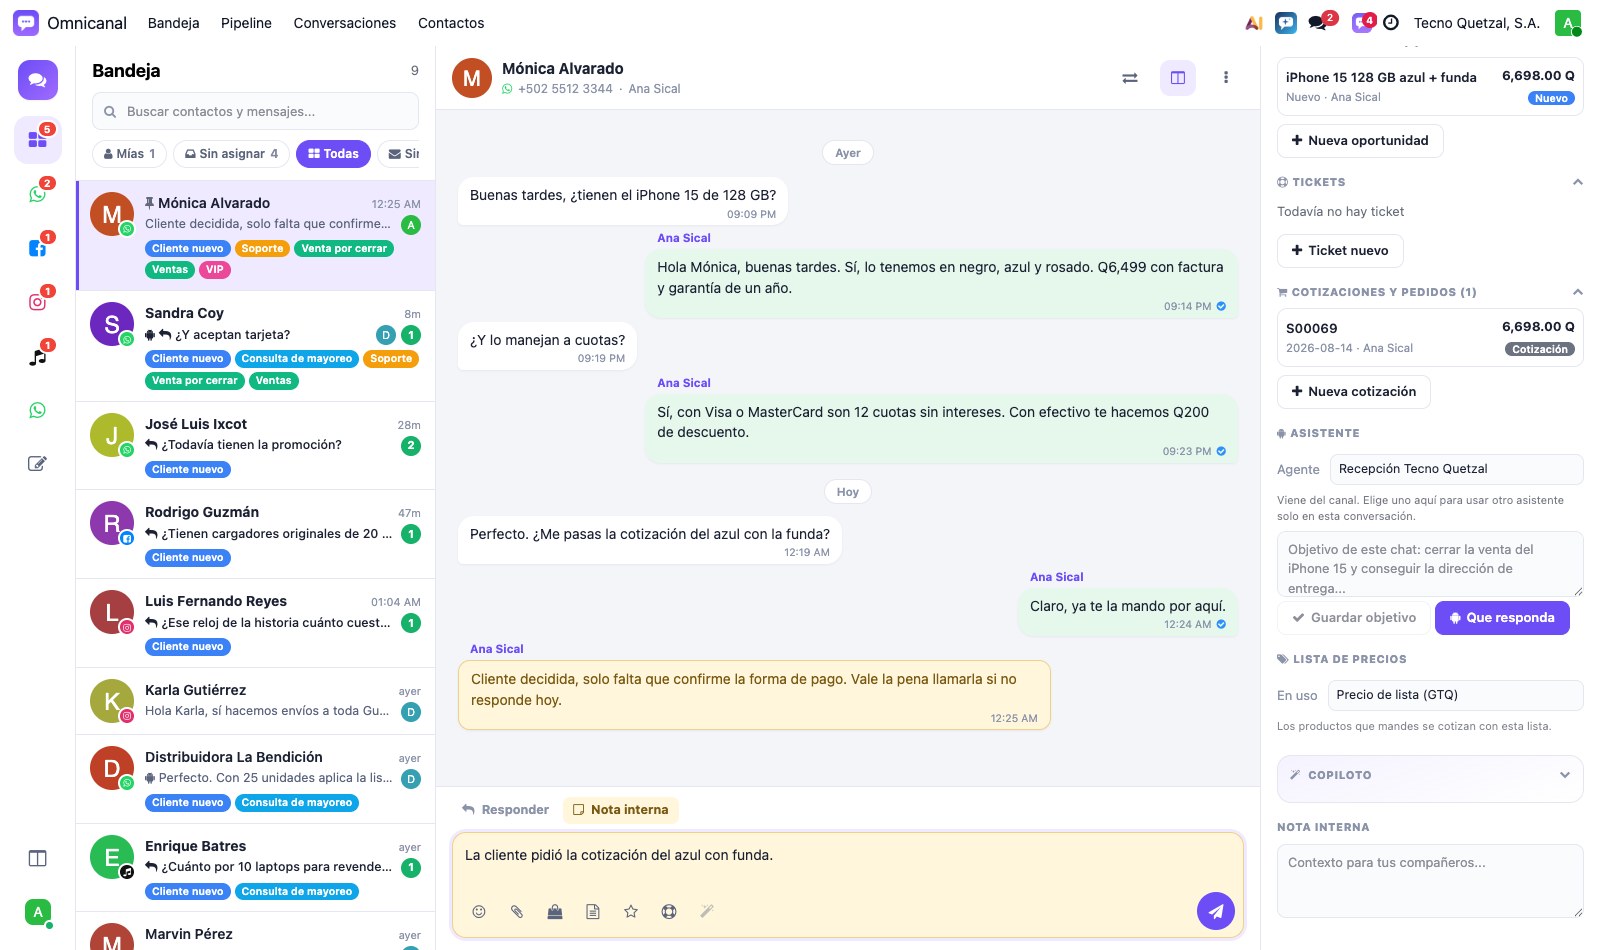Open Karla Gutiérrez conversation

255,701
